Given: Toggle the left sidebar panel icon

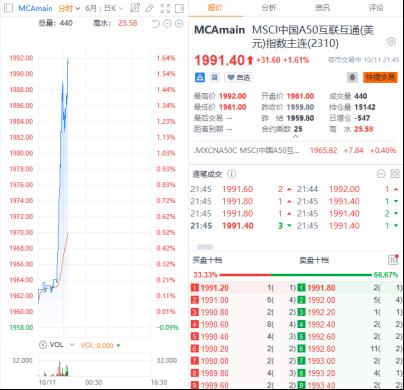Looking at the screenshot, I should pos(8,8).
